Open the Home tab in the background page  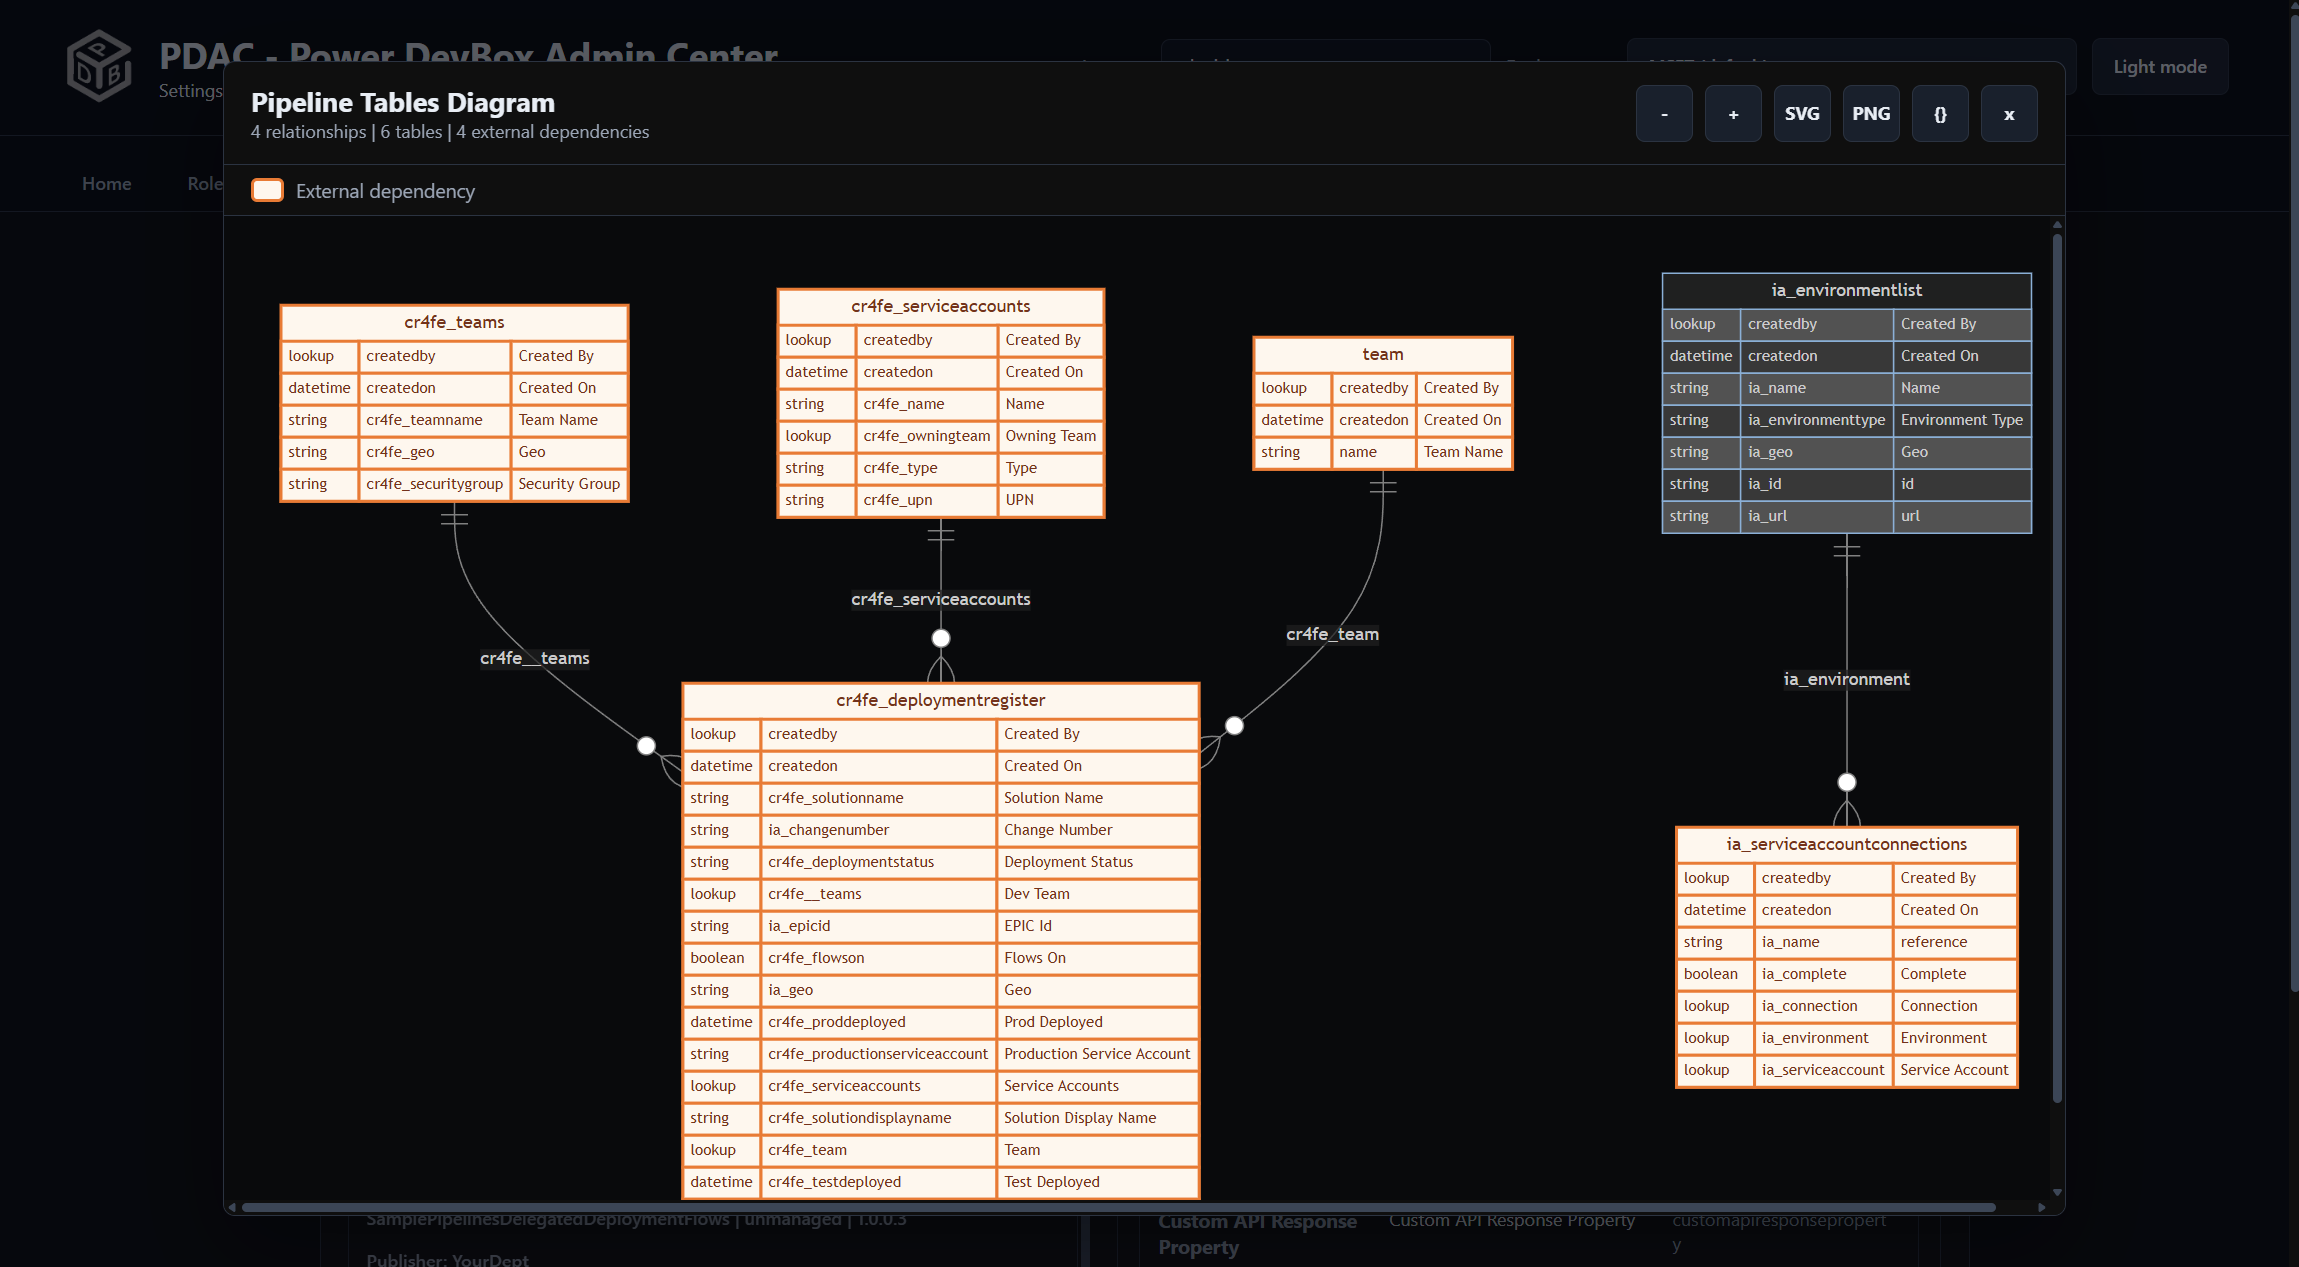click(x=107, y=184)
